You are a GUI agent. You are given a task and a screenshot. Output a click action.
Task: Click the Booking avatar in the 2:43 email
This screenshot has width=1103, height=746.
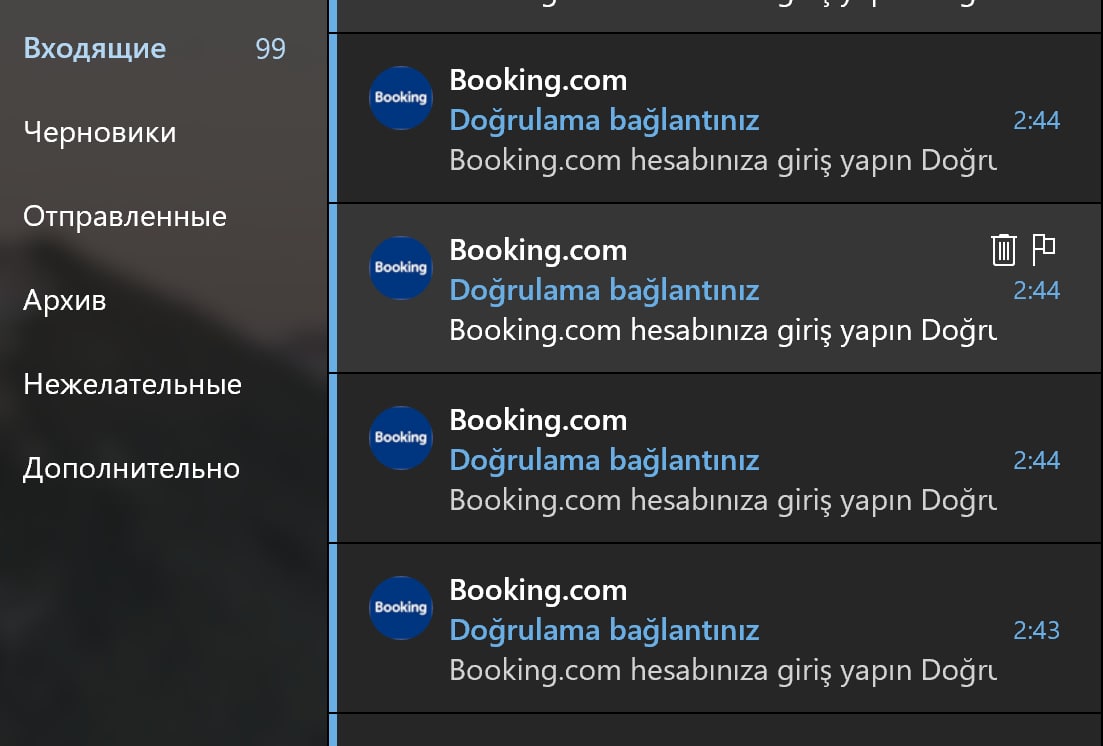[x=401, y=608]
